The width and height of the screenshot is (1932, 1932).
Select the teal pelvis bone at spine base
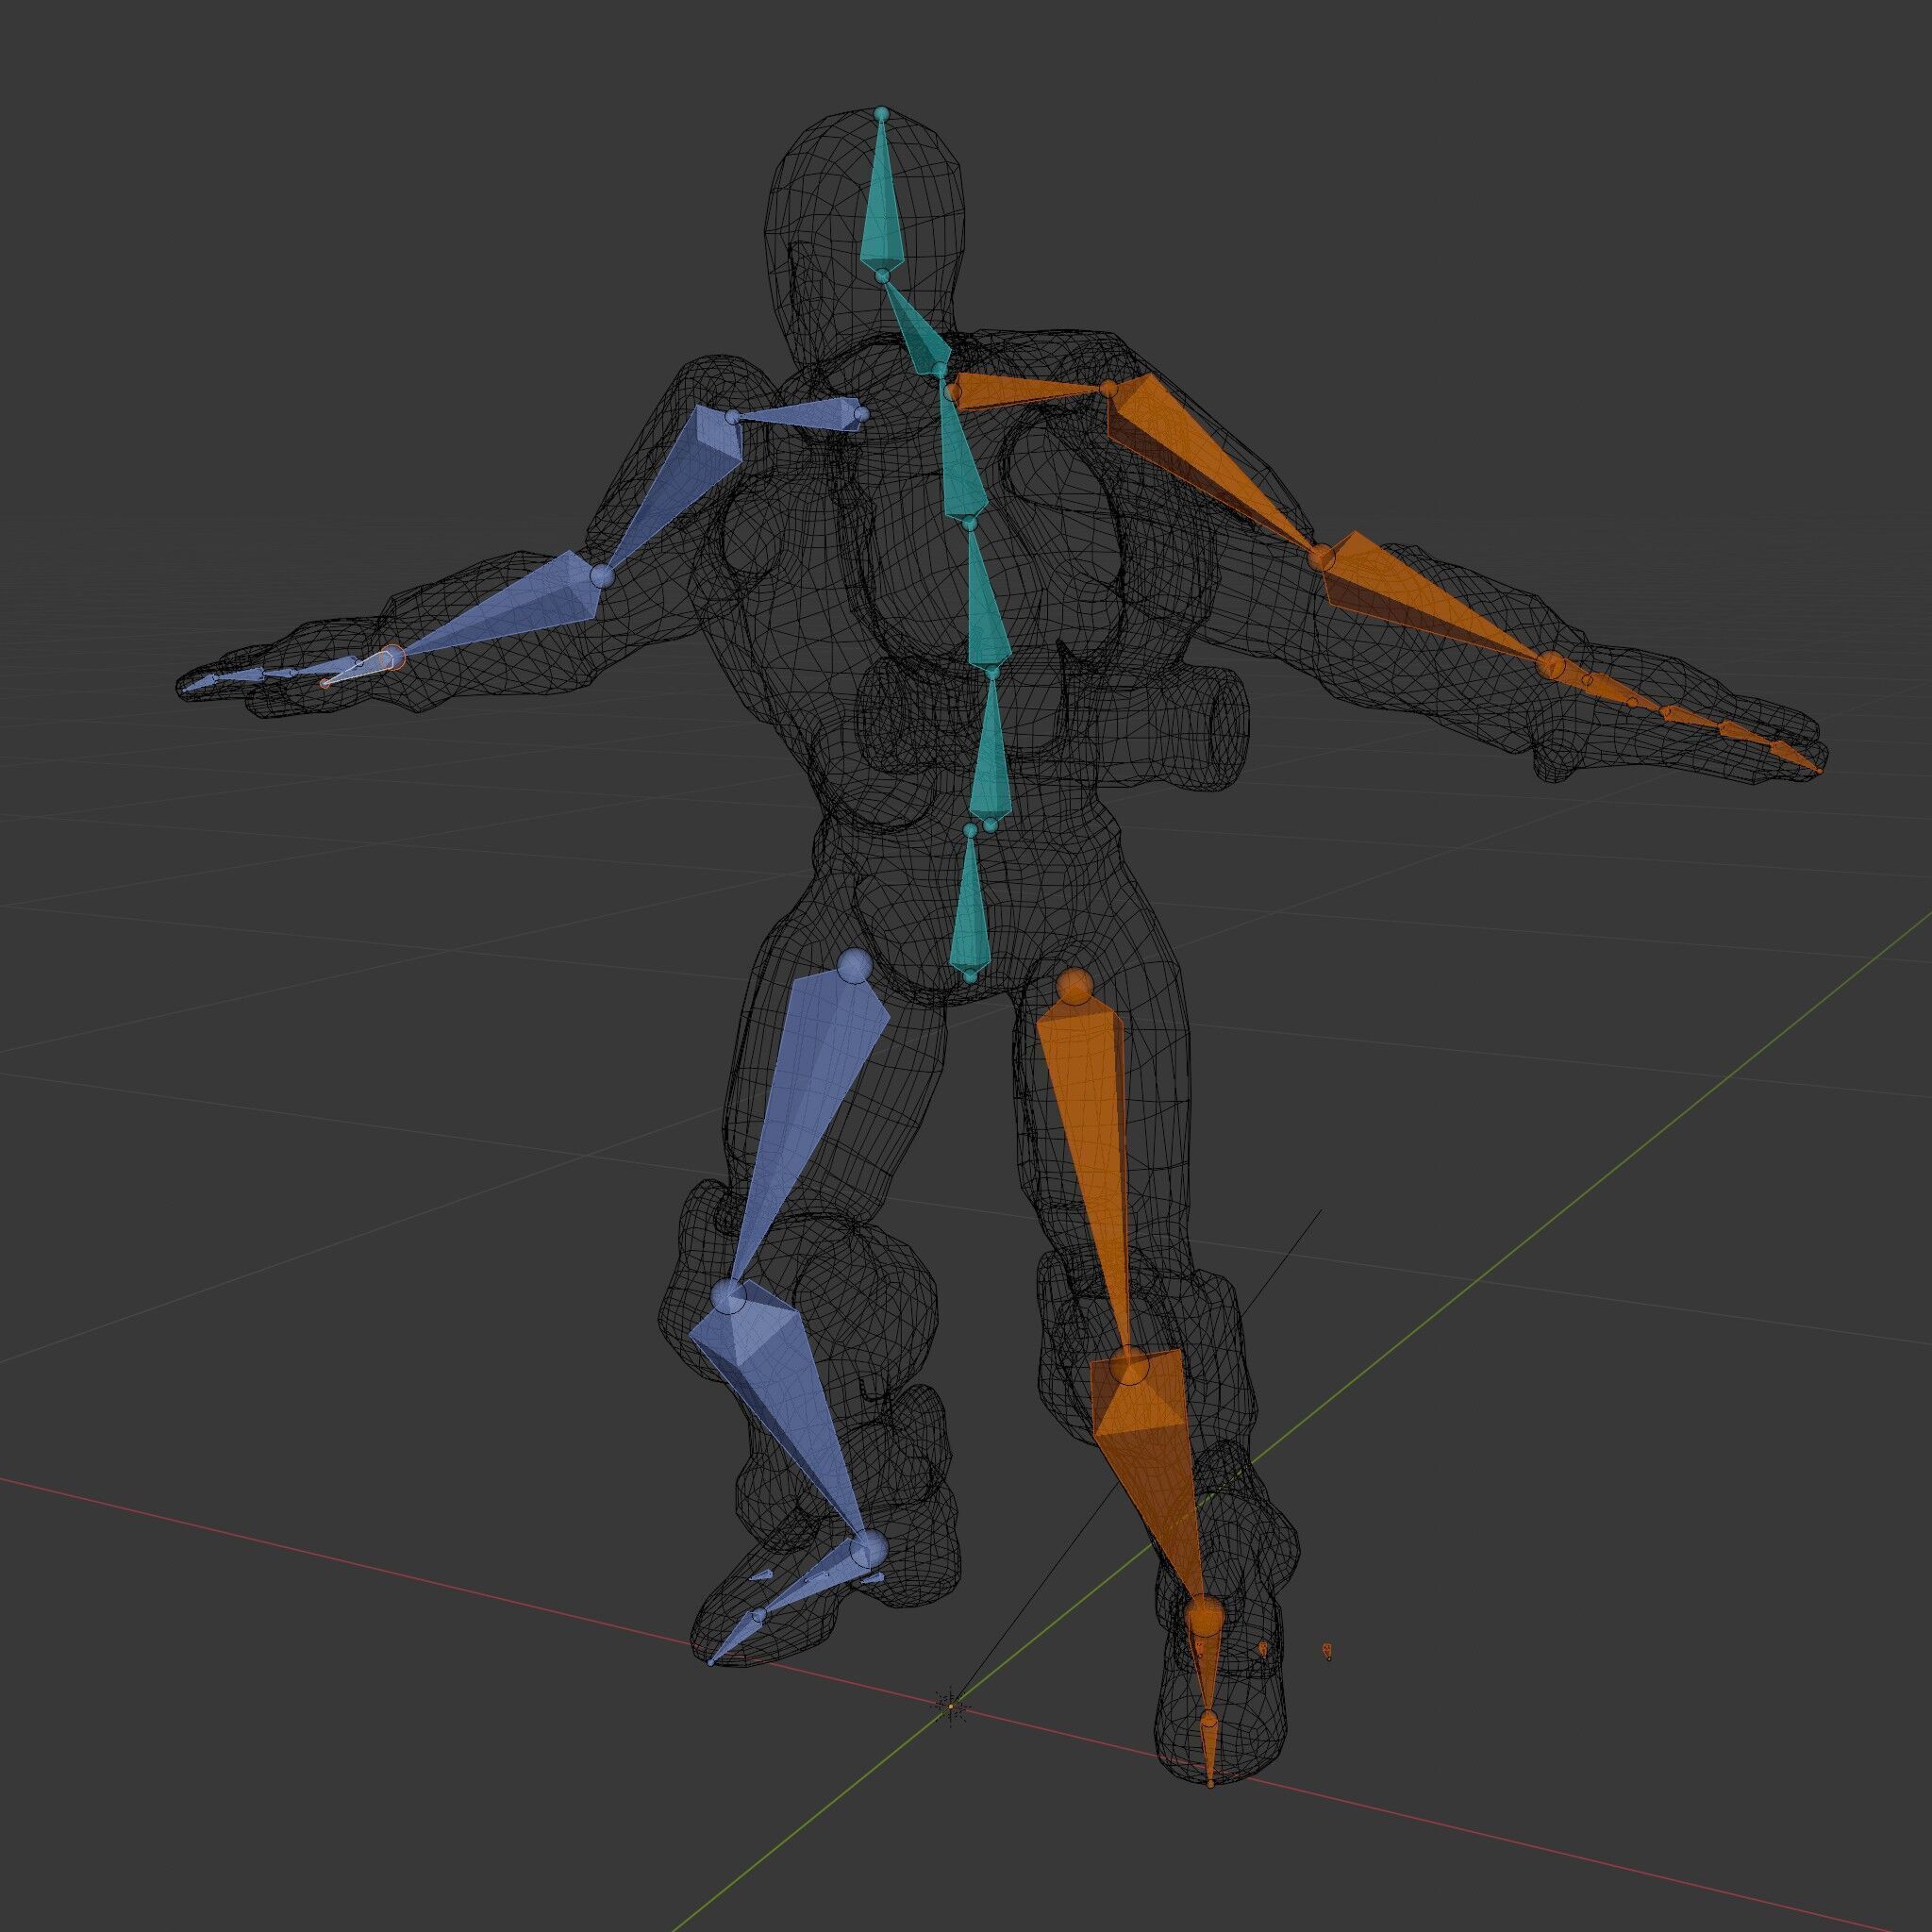[968, 902]
